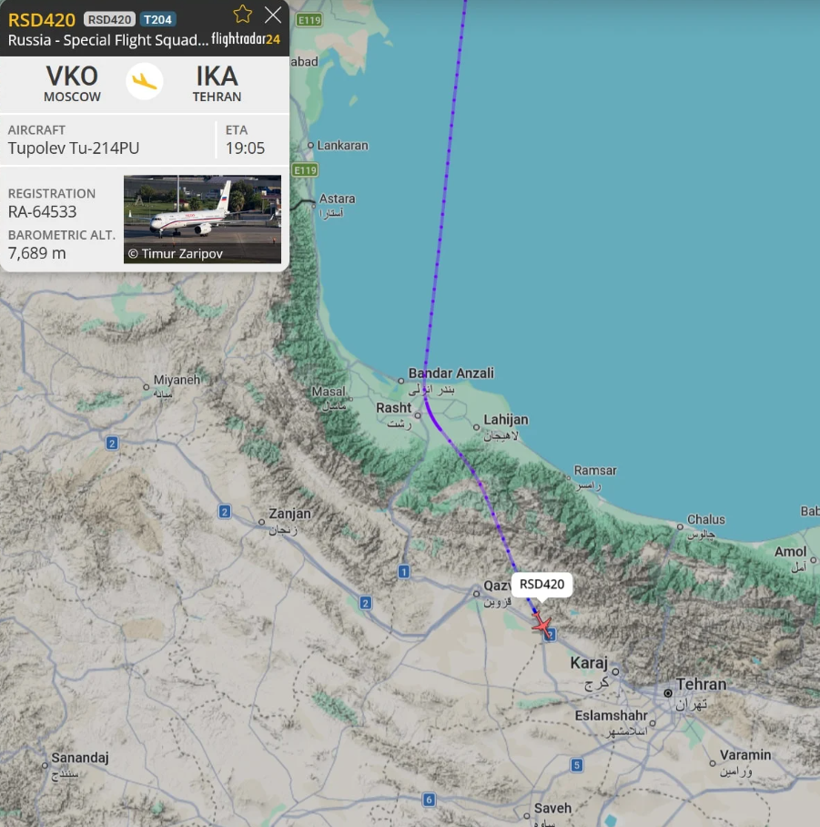Click the flightradar24 logo
This screenshot has height=827, width=820.
[246, 39]
